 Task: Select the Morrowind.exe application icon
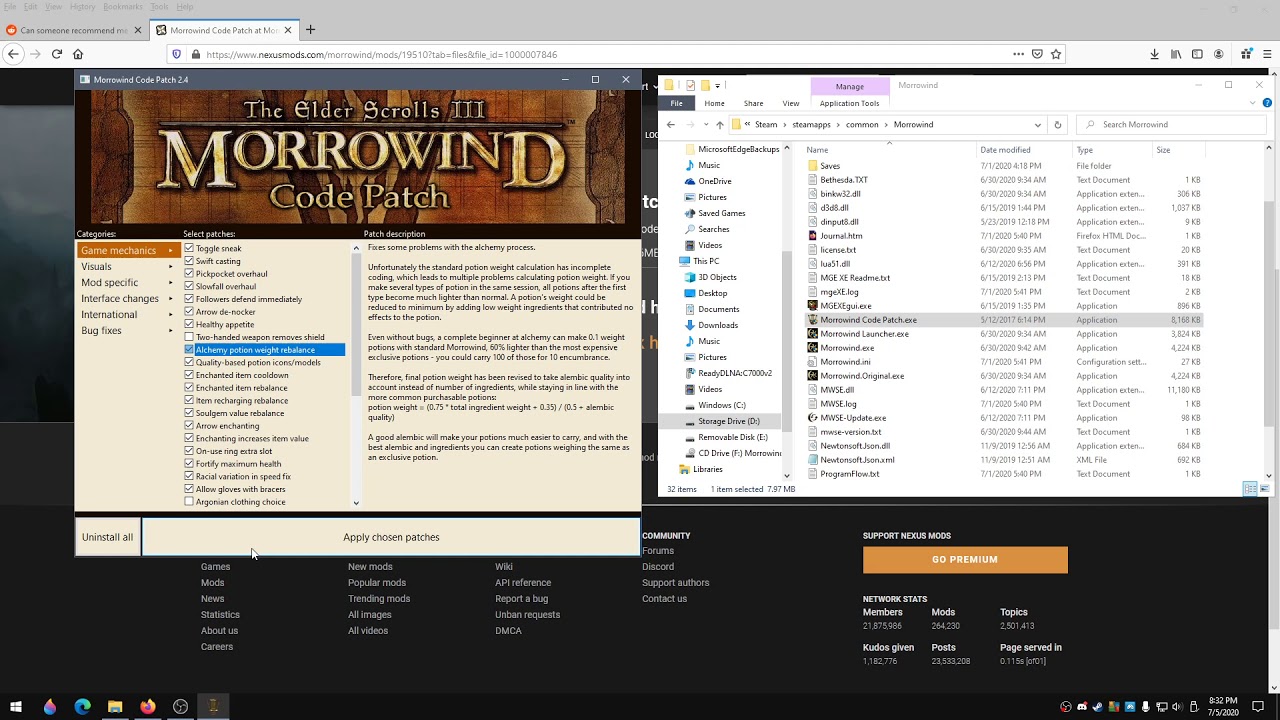click(x=812, y=348)
